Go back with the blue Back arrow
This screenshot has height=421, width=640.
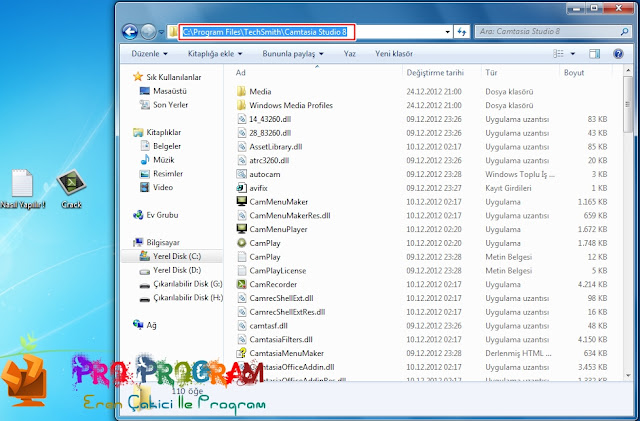pyautogui.click(x=130, y=31)
